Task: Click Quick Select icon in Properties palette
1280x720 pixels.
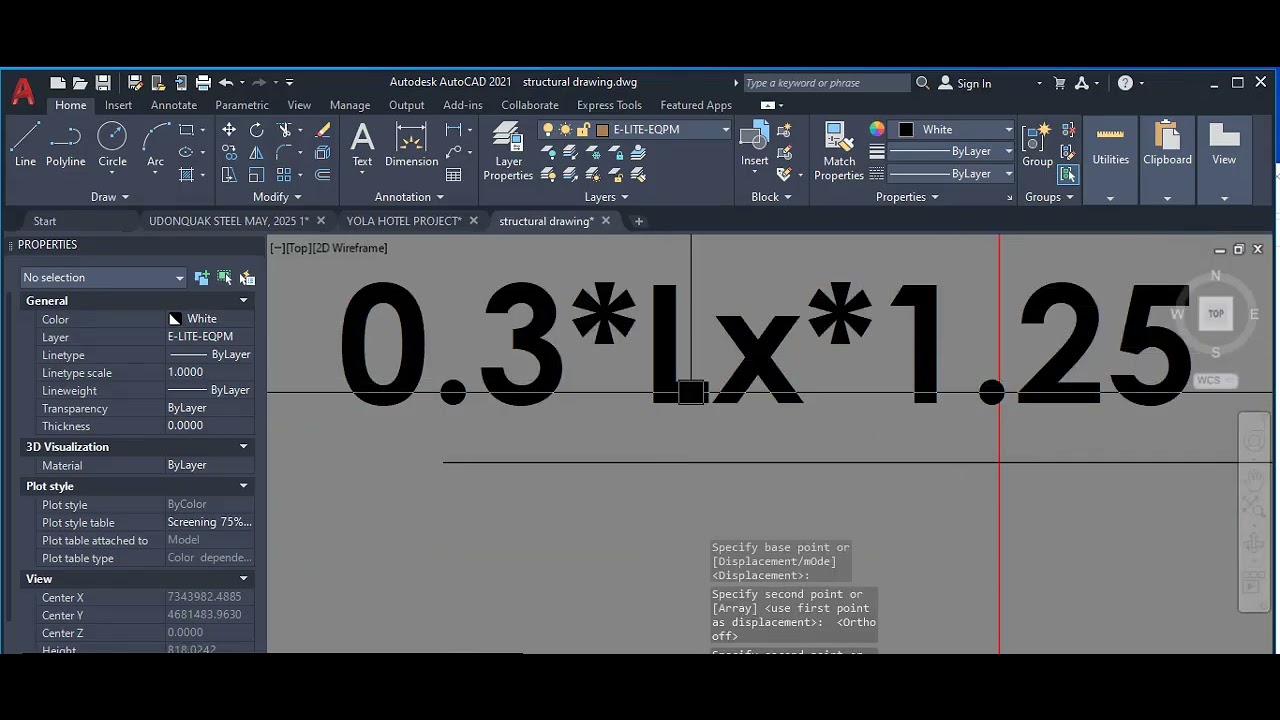Action: pos(247,278)
